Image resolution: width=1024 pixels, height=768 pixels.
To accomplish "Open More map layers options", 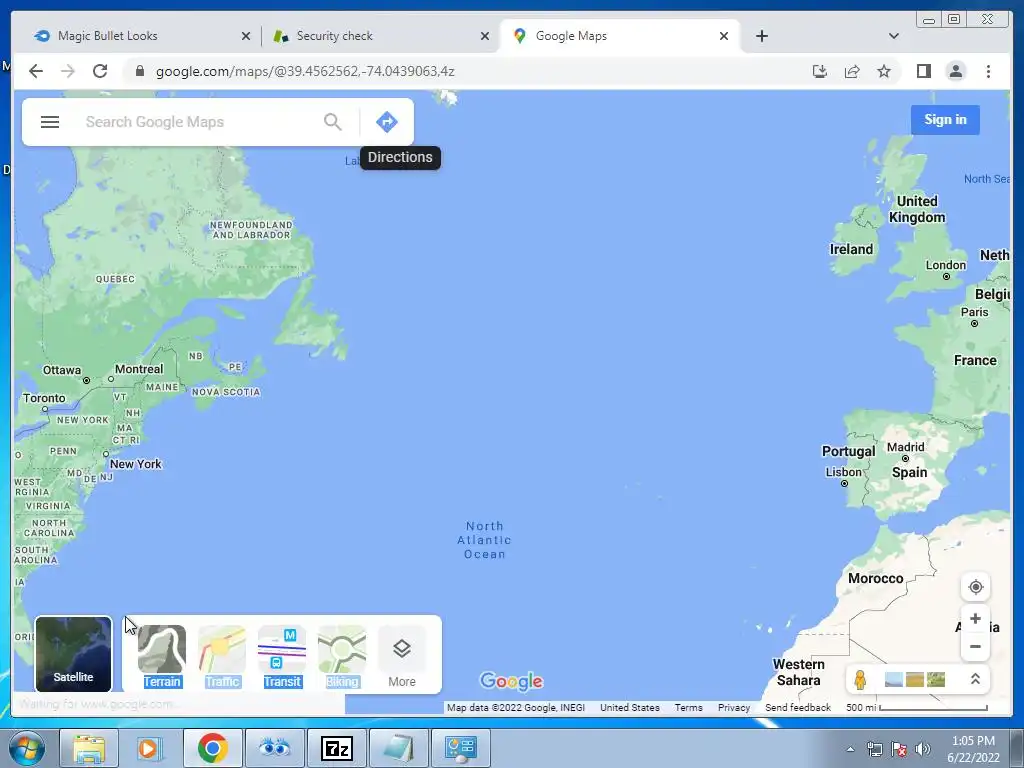I will click(402, 657).
